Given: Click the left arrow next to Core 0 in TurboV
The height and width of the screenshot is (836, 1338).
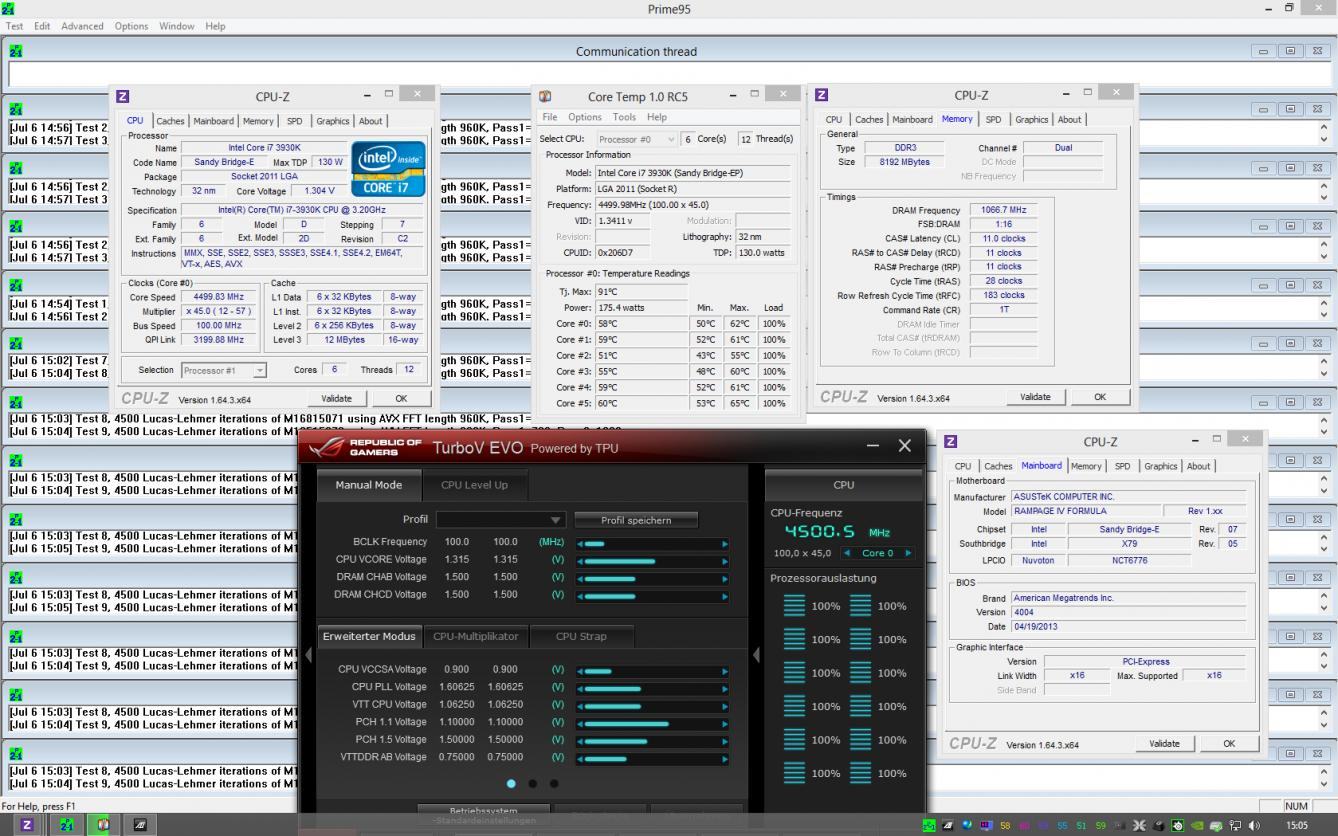Looking at the screenshot, I should [x=847, y=553].
